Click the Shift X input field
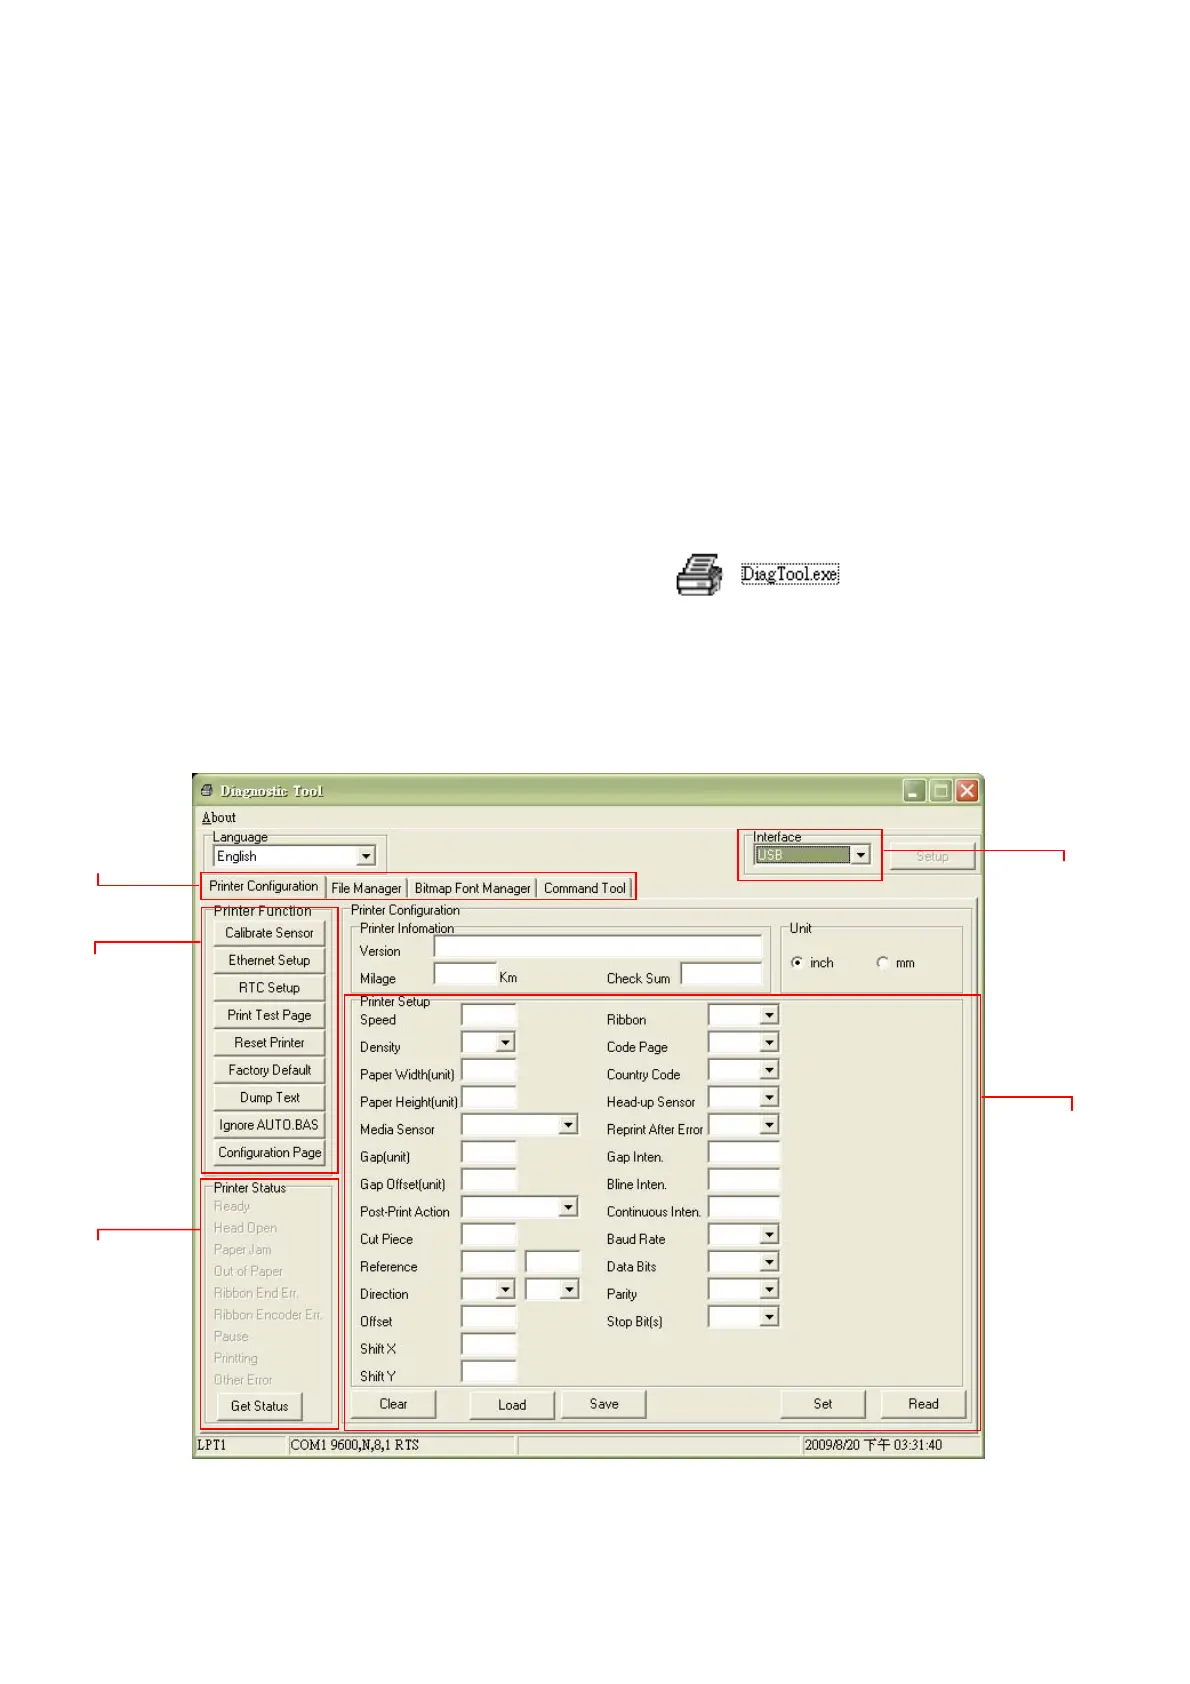The height and width of the screenshot is (1684, 1190). 489,1345
